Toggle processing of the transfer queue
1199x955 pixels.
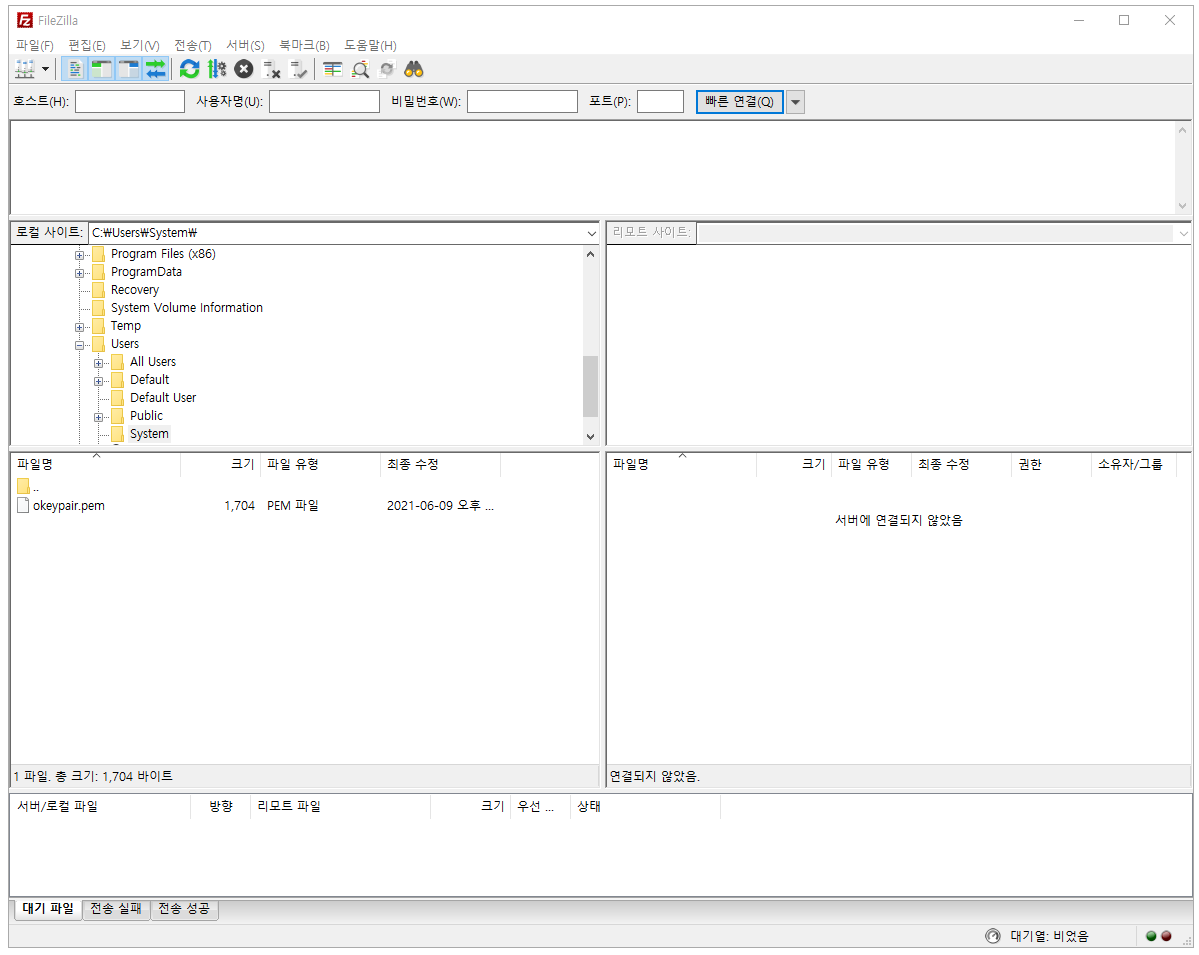(x=216, y=70)
